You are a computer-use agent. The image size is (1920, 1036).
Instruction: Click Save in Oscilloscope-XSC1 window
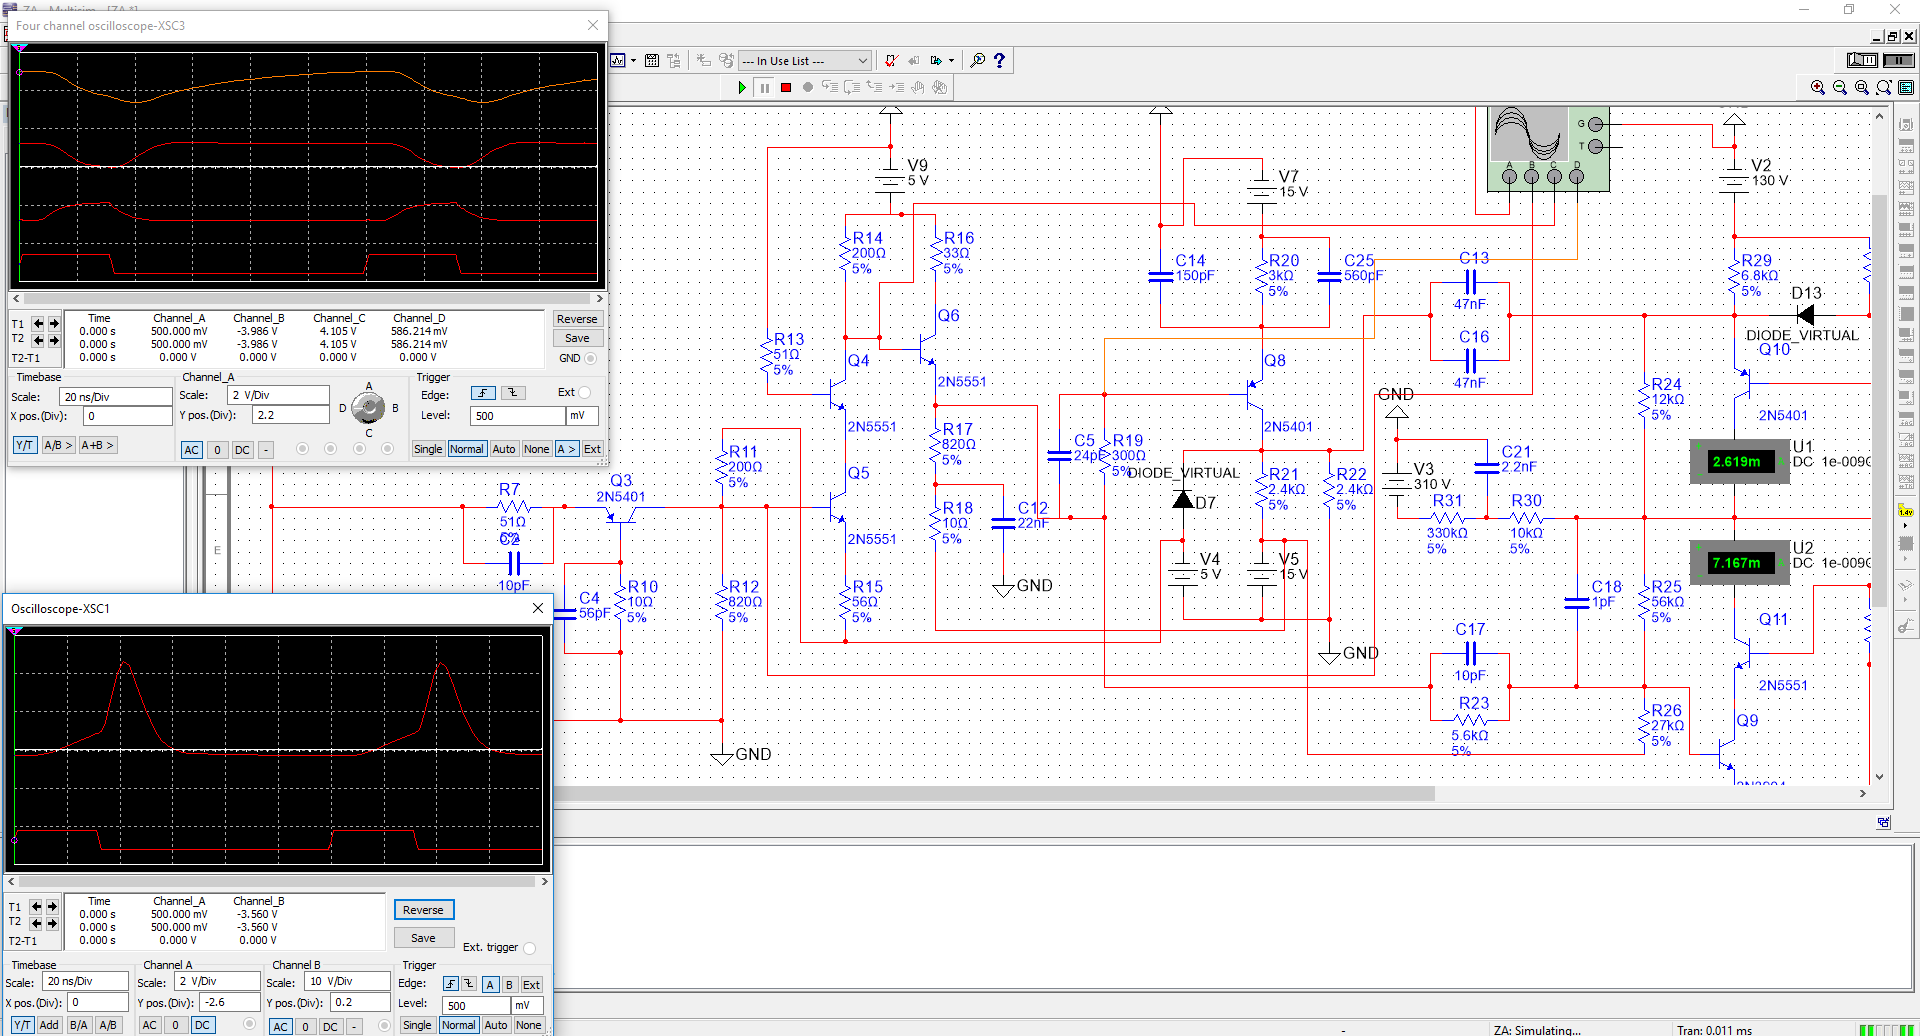point(423,938)
